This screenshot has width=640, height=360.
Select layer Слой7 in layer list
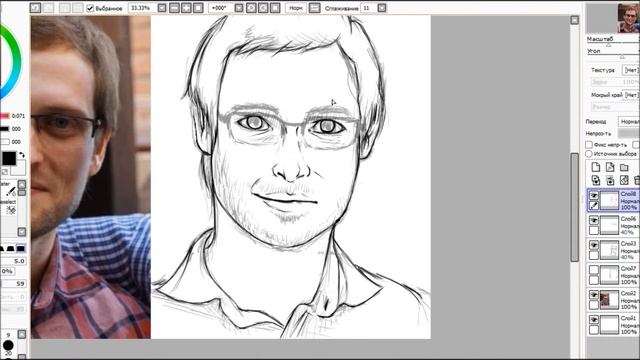coord(613,275)
